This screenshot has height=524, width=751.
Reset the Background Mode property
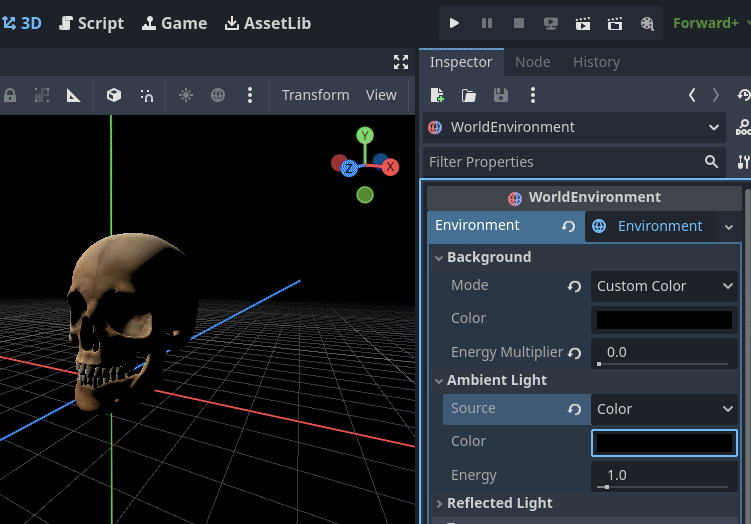574,286
